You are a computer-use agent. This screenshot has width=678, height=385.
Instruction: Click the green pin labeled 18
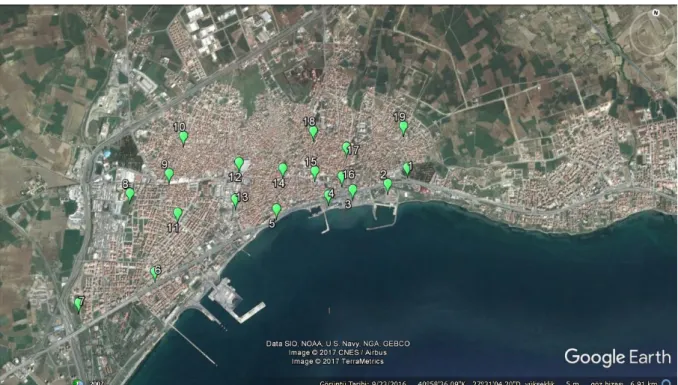coord(313,132)
